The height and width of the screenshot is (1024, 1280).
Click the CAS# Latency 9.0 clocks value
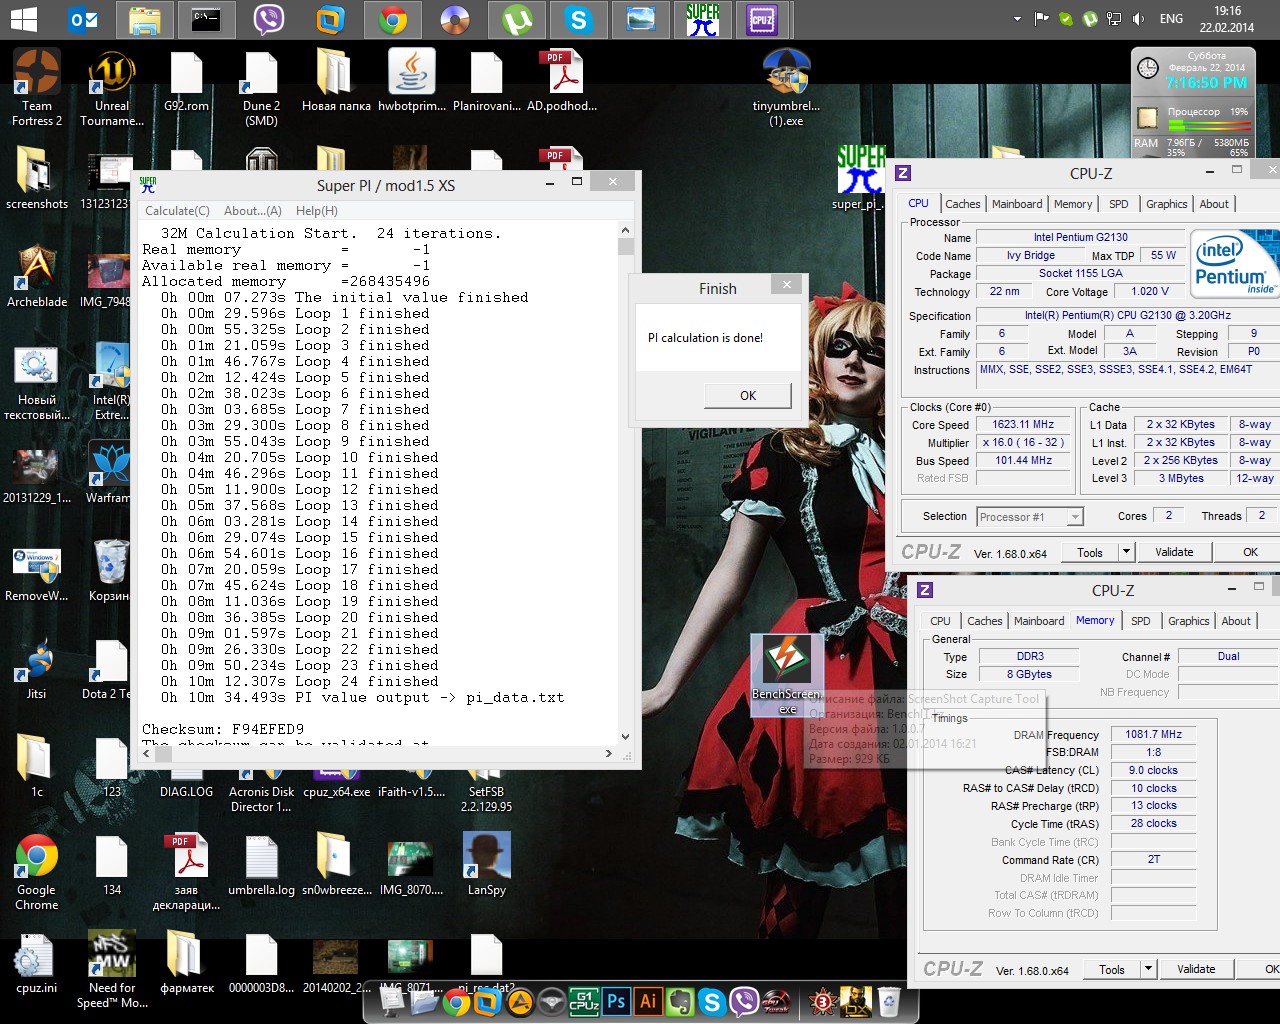(x=1153, y=770)
